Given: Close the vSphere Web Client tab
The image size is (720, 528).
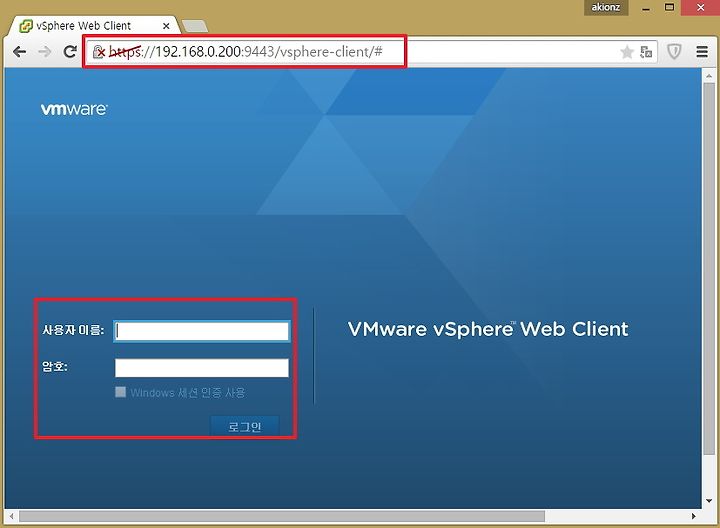Looking at the screenshot, I should [166, 26].
